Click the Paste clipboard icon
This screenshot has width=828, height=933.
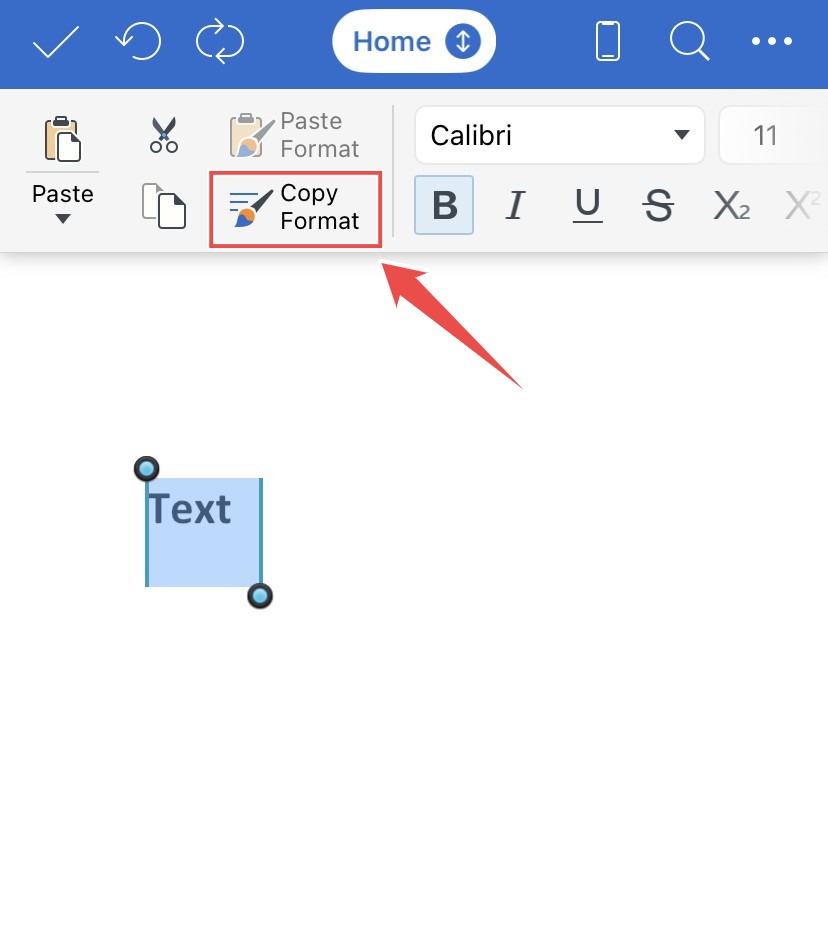[x=62, y=139]
